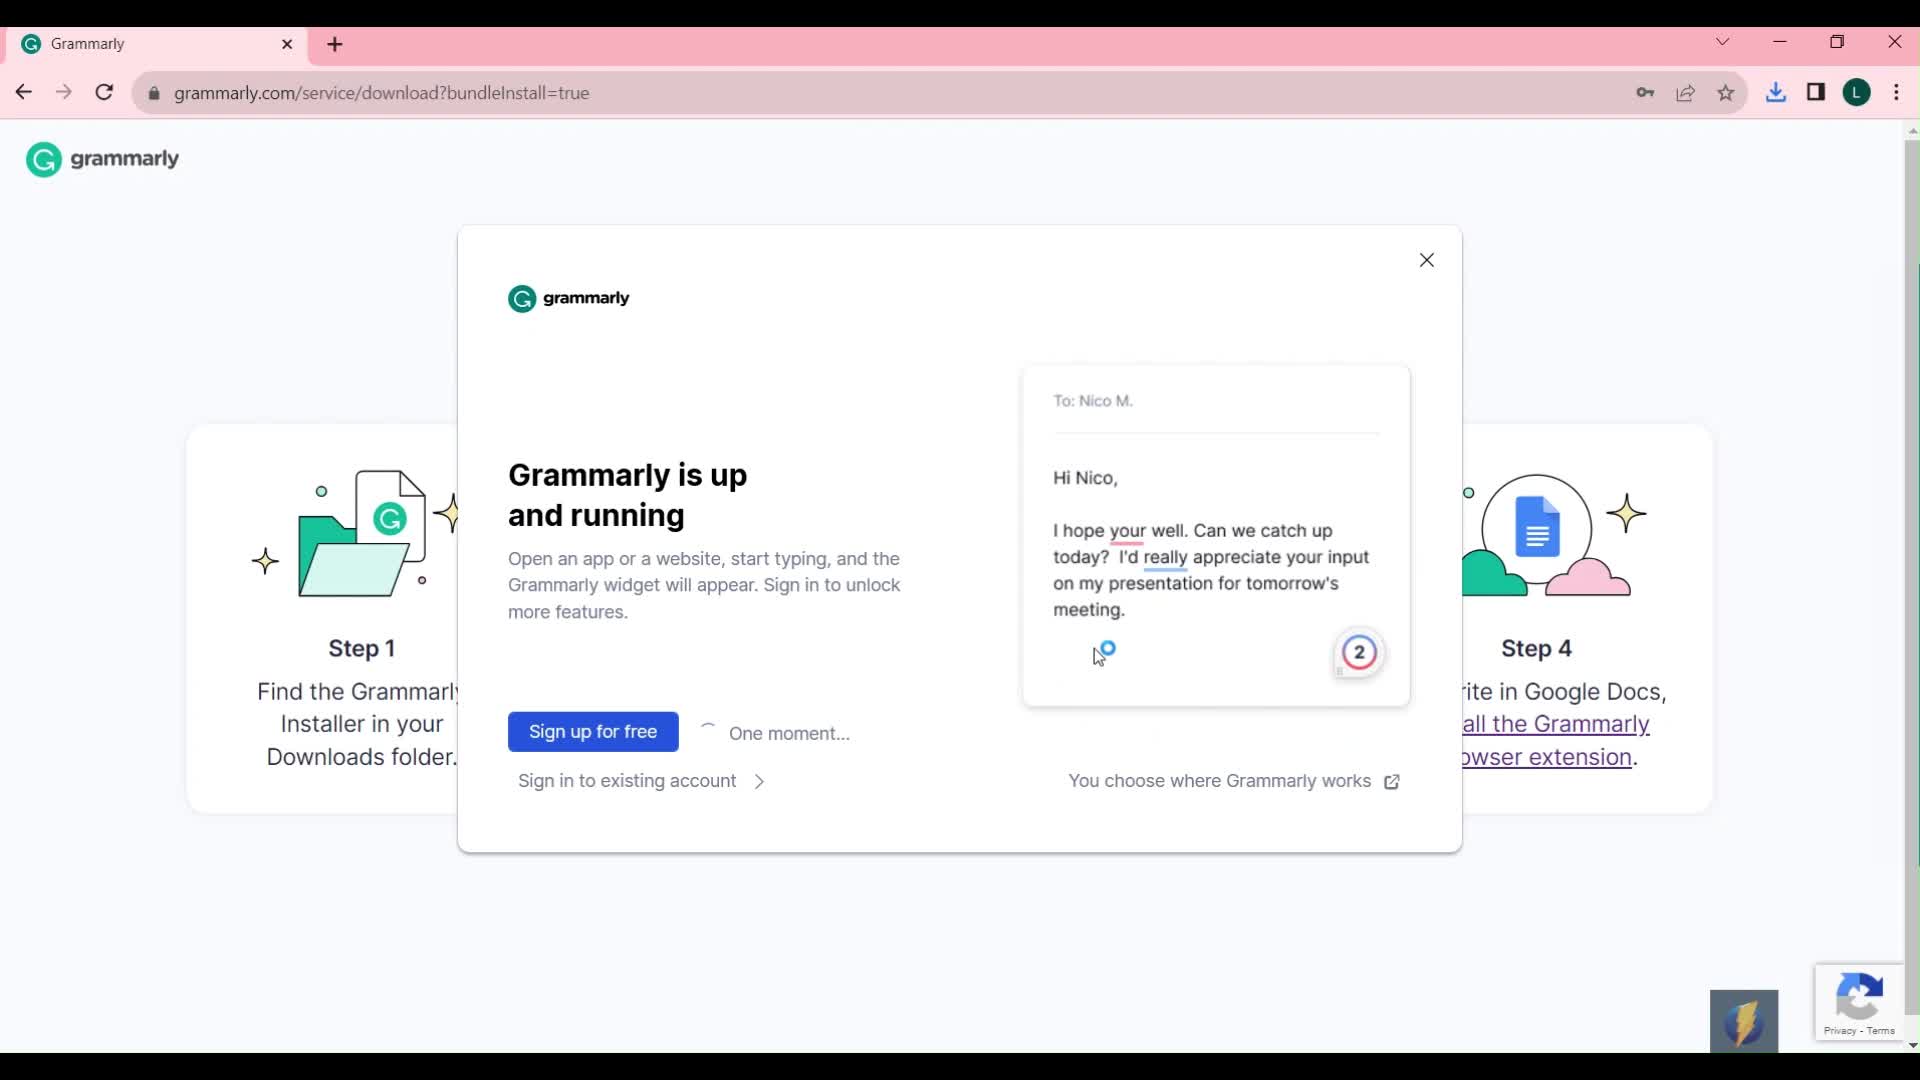Go back to the previous page

click(x=24, y=93)
